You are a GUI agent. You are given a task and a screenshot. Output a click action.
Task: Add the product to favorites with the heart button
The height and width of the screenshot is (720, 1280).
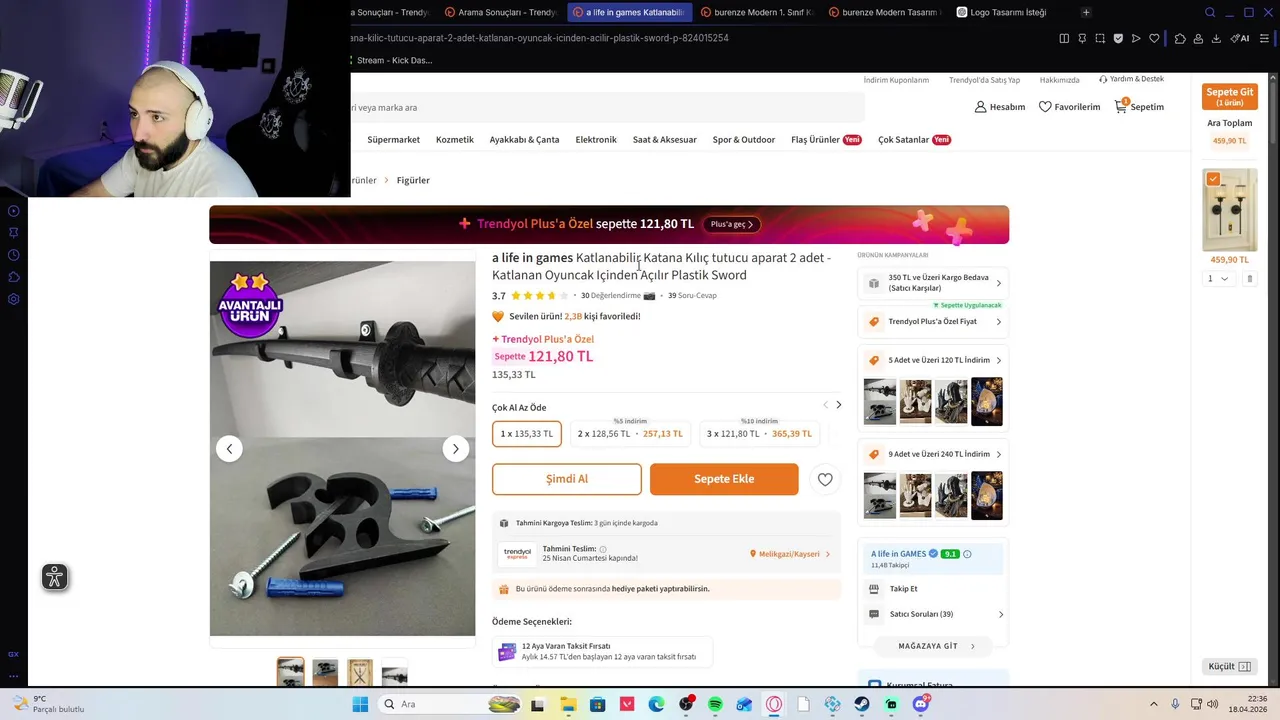[825, 480]
